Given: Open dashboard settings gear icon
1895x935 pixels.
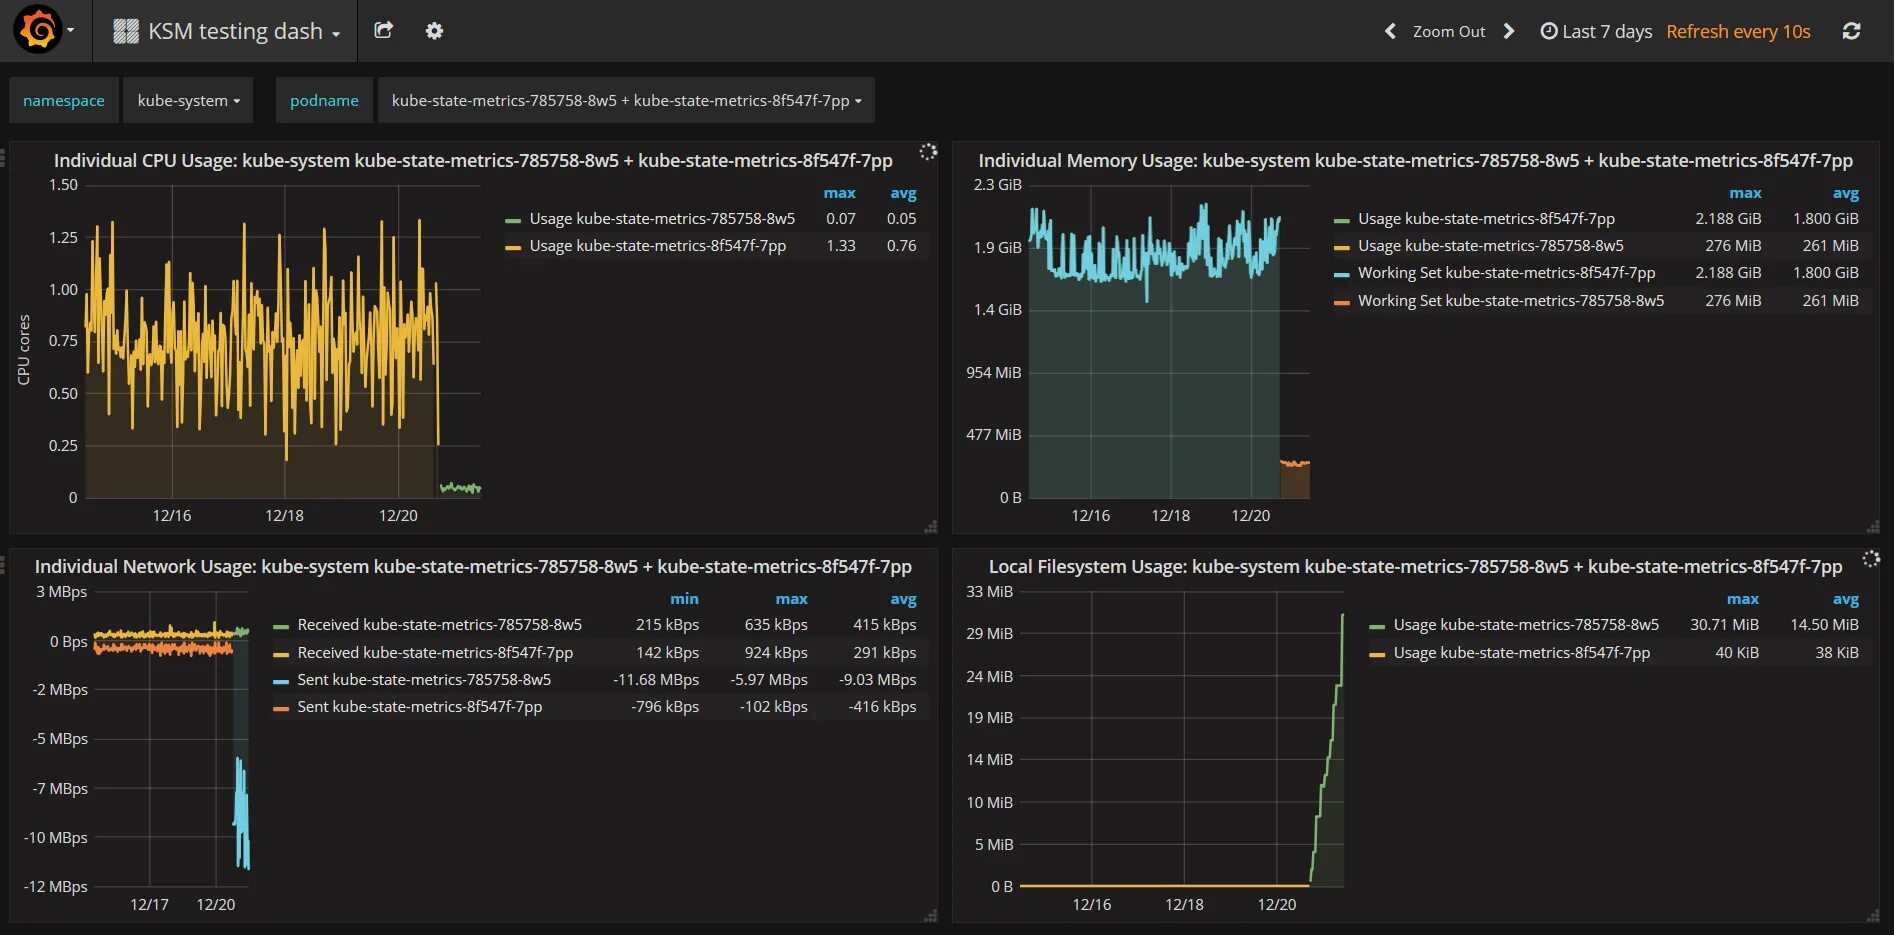Looking at the screenshot, I should (x=434, y=31).
